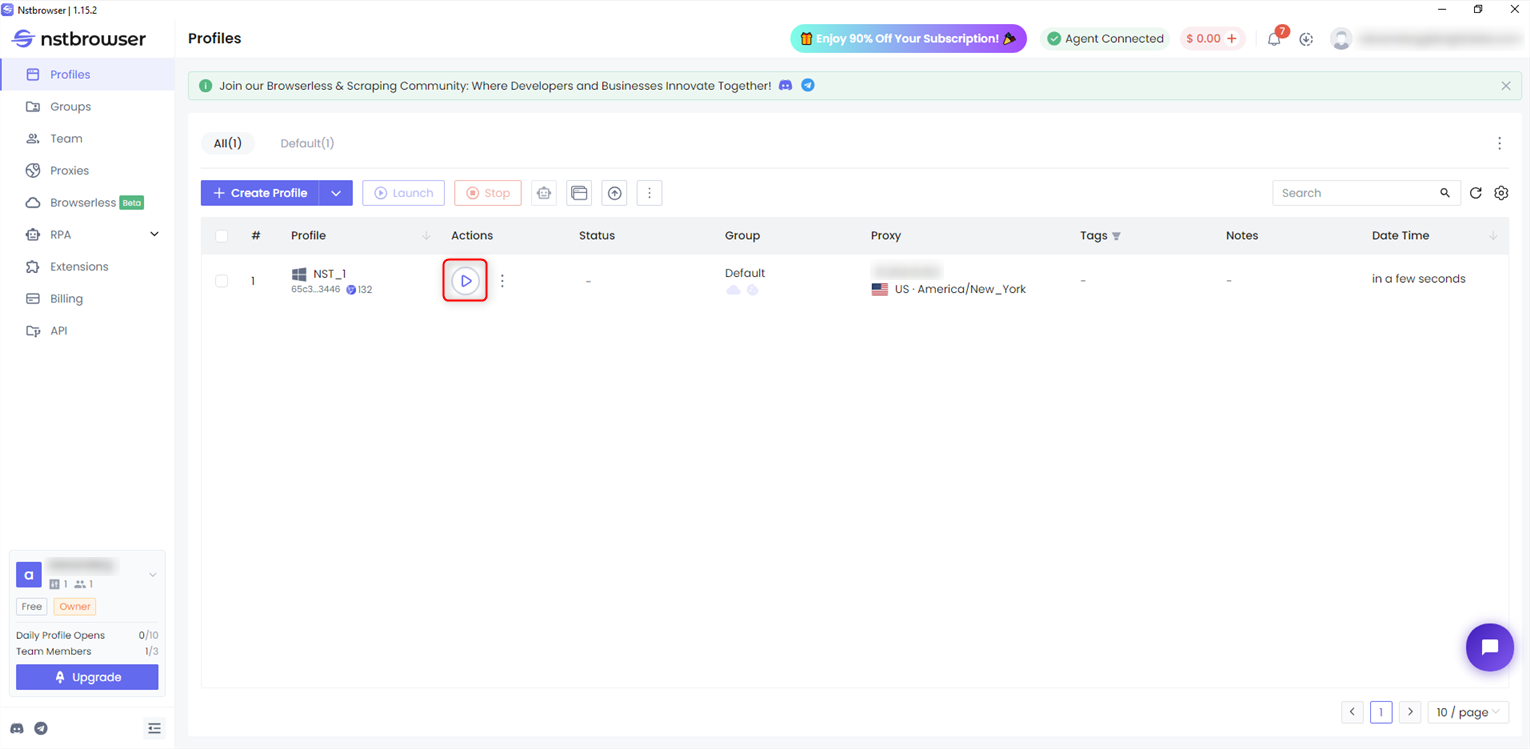Viewport: 1530px width, 749px height.
Task: Click the Free plan tag
Action: coord(32,606)
